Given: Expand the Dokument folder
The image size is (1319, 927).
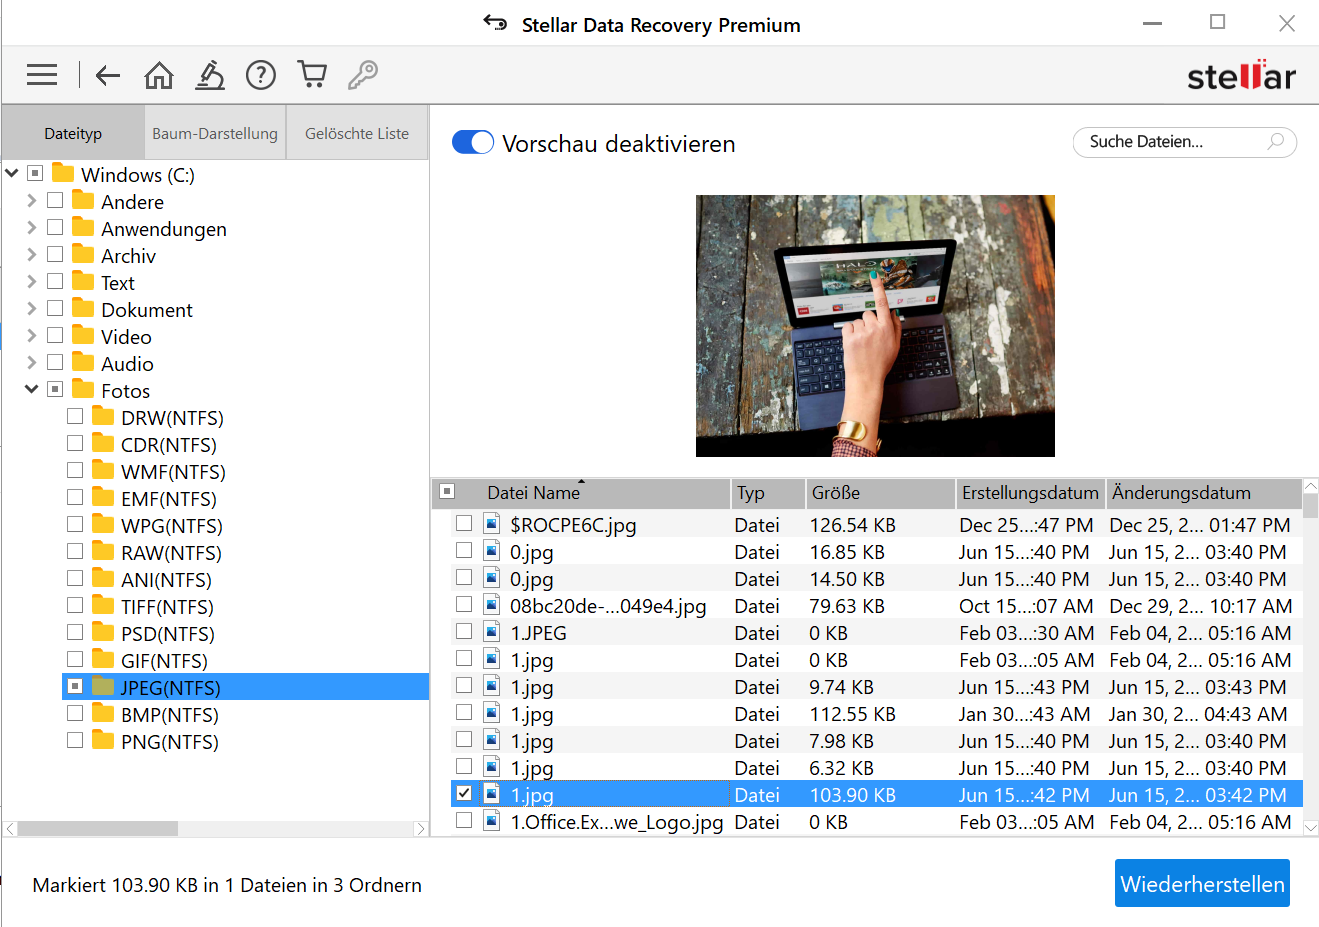Looking at the screenshot, I should (x=32, y=309).
